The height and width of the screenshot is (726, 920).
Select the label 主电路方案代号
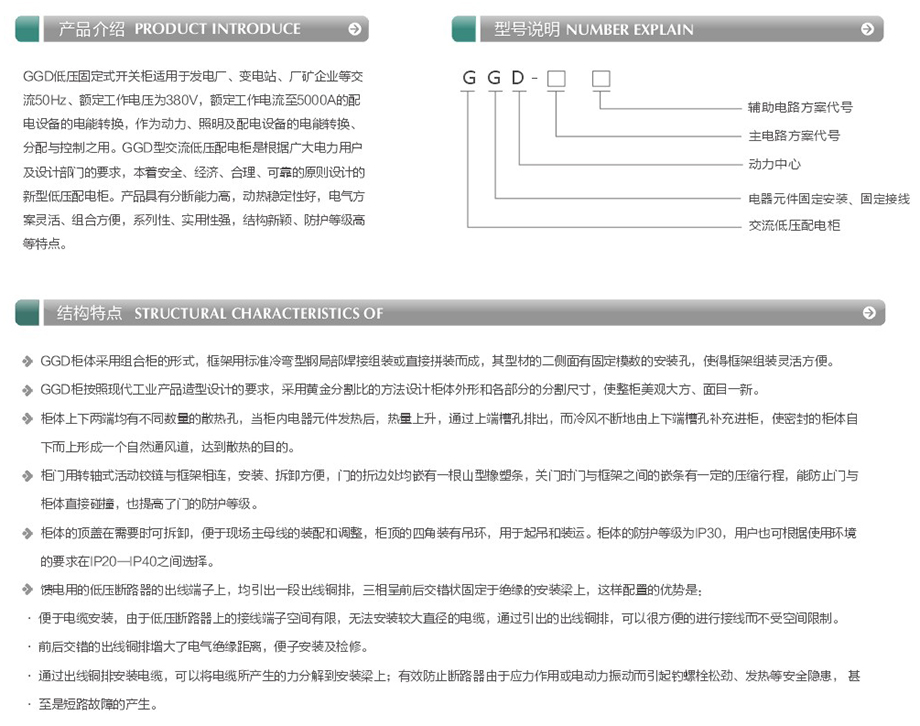793,136
